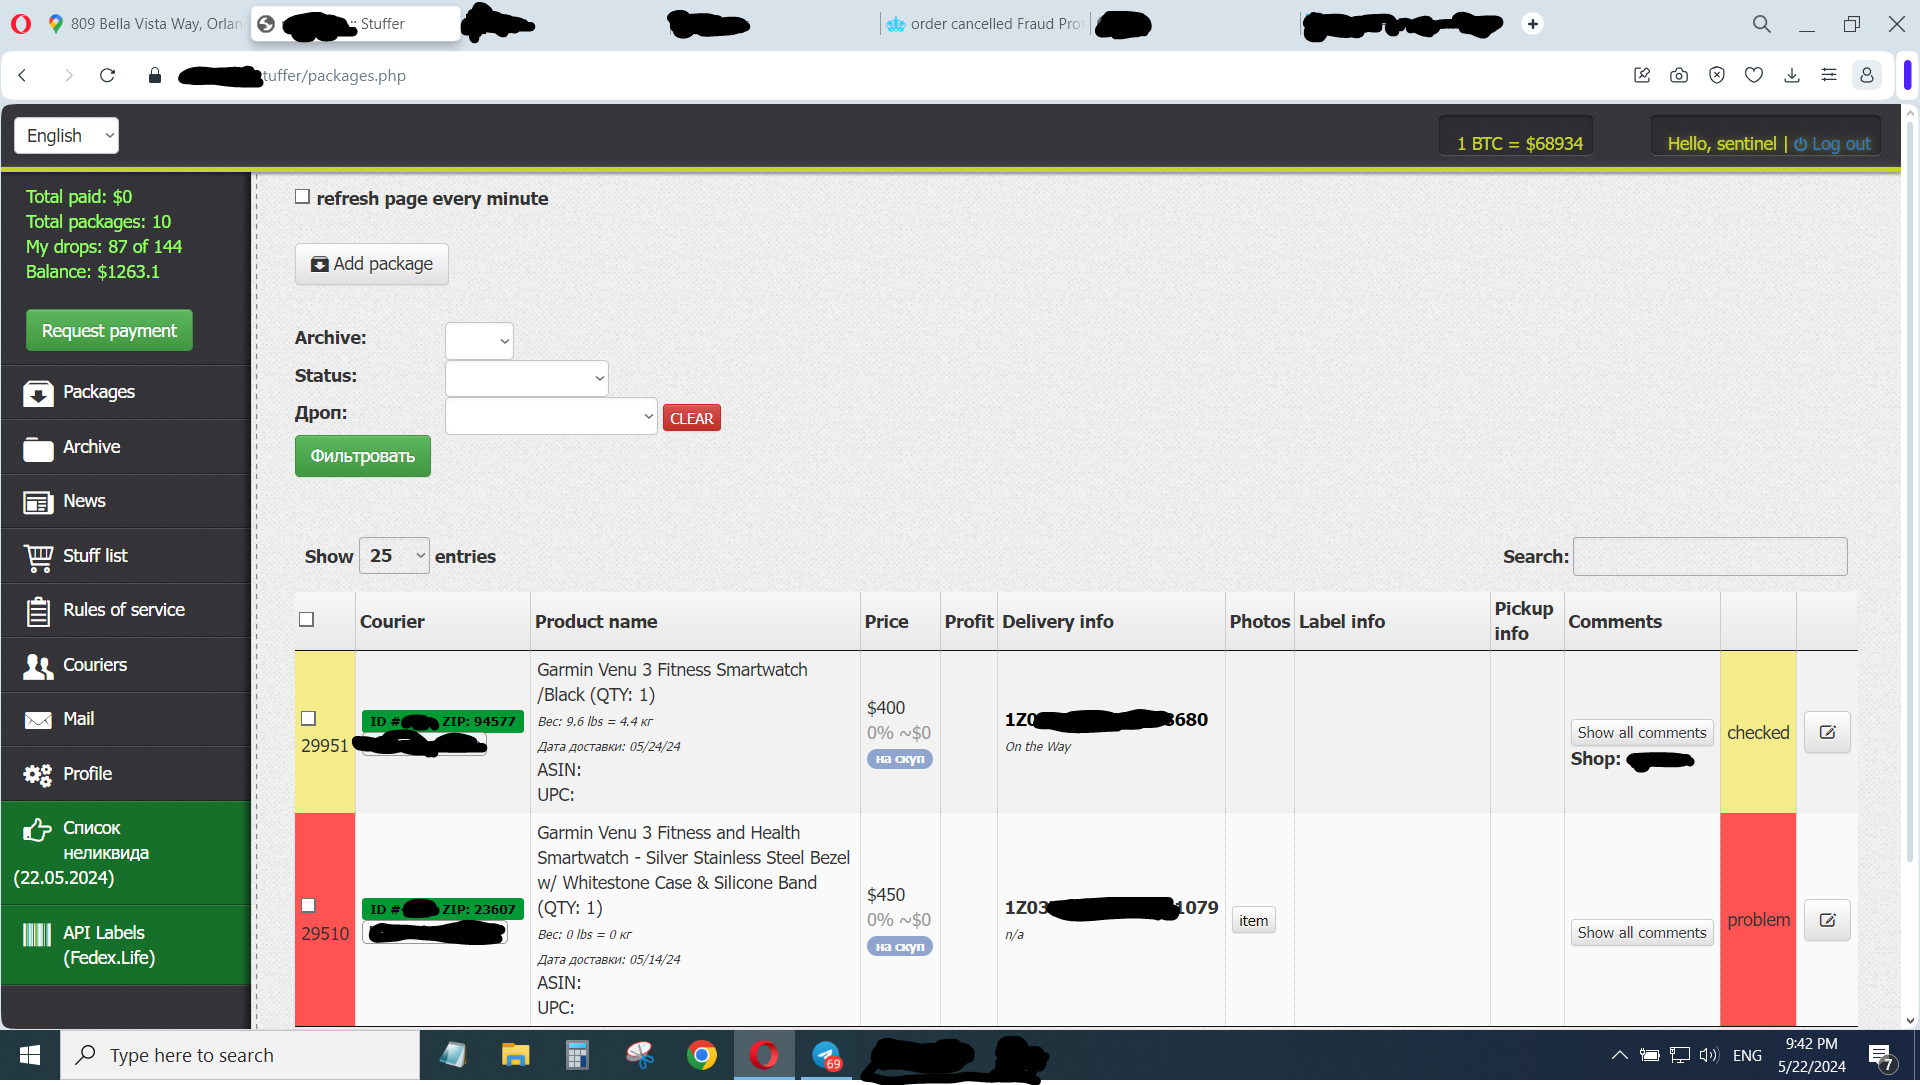1920x1085 pixels.
Task: Click the ad blocker shield icon
Action: (x=1717, y=75)
